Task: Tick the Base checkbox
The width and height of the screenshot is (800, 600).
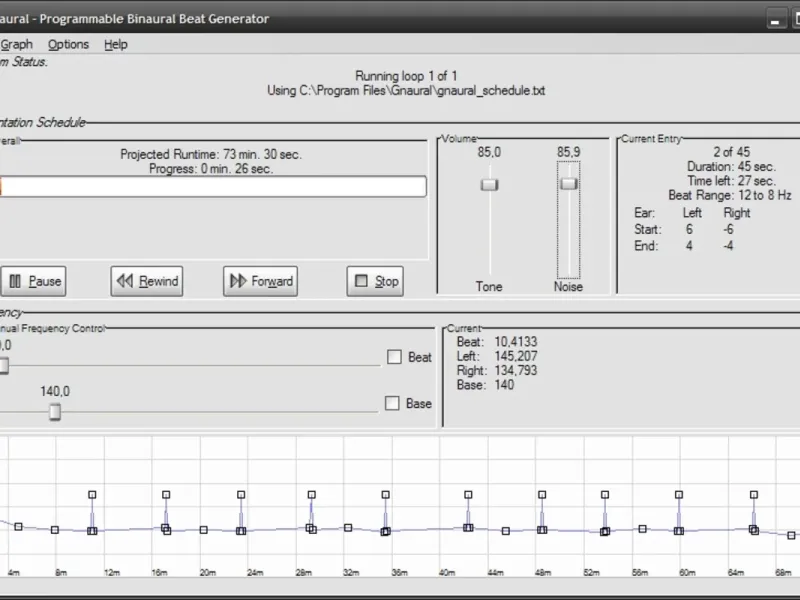Action: [x=392, y=403]
